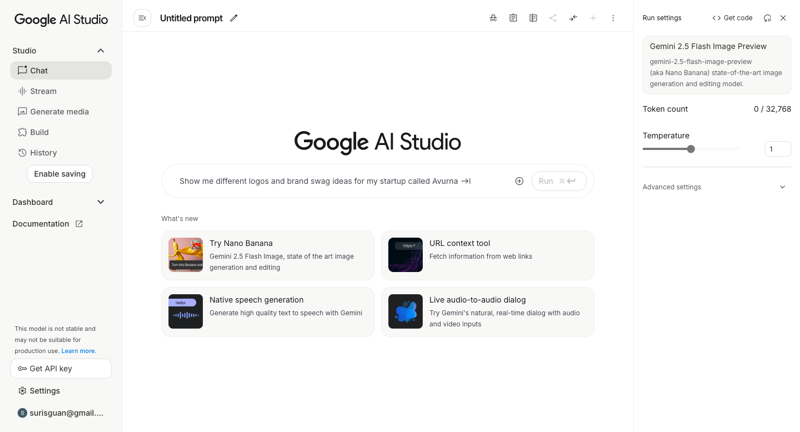Viewport: 800px width, 432px height.
Task: Click the sparkle arrows toolbar icon
Action: [573, 18]
